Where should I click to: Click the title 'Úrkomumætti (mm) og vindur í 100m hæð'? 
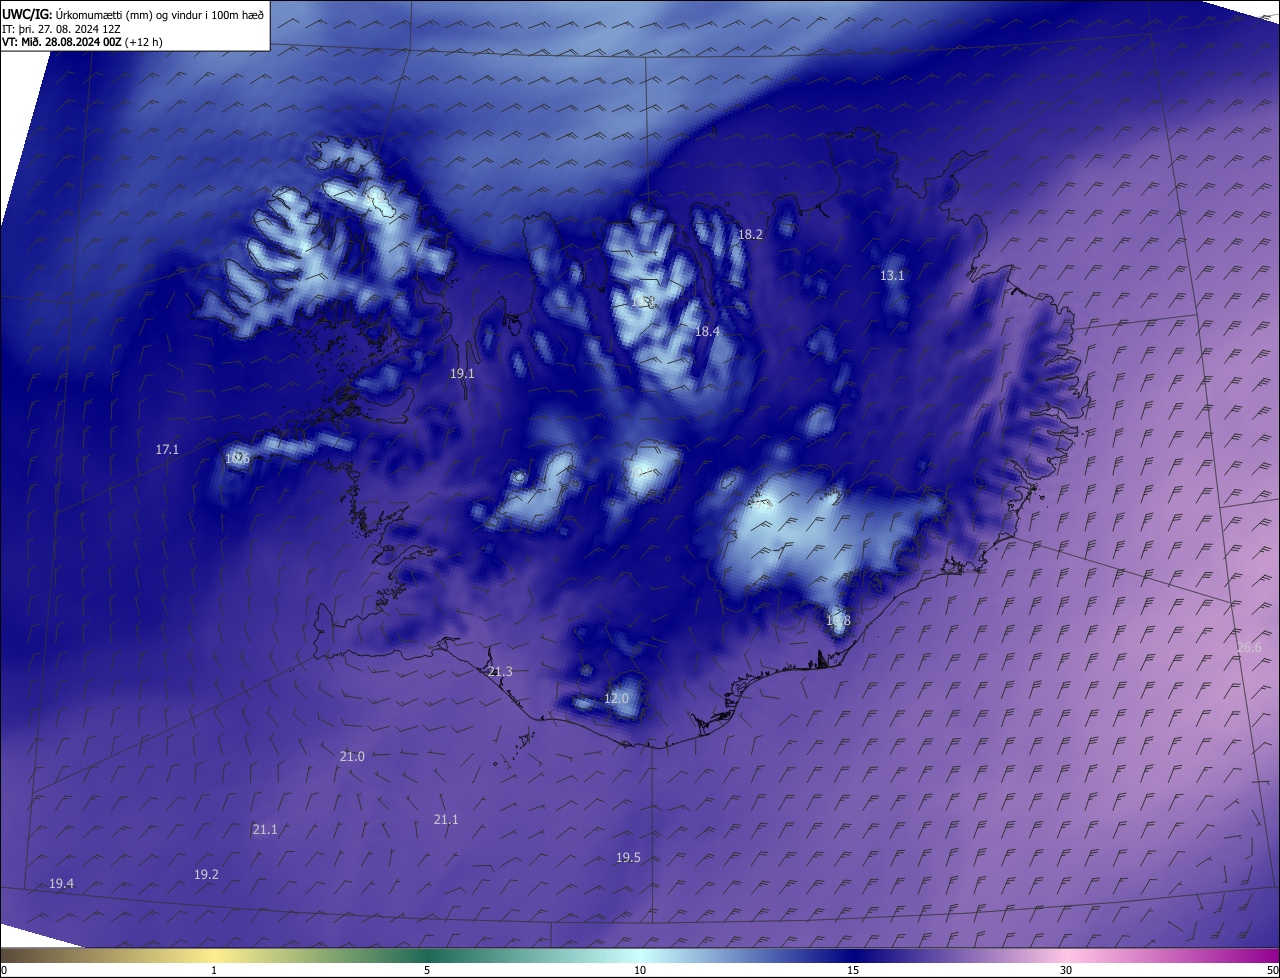(161, 16)
